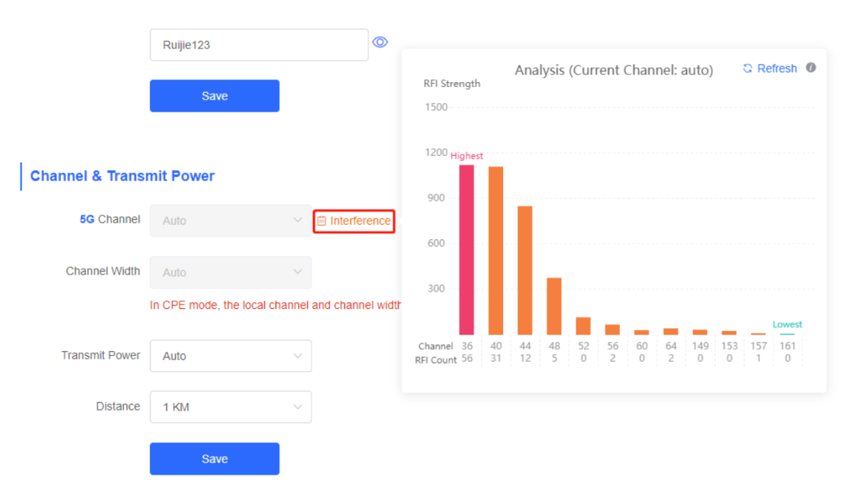The image size is (863, 487).
Task: Open the 5G Channel dropdown
Action: click(231, 221)
